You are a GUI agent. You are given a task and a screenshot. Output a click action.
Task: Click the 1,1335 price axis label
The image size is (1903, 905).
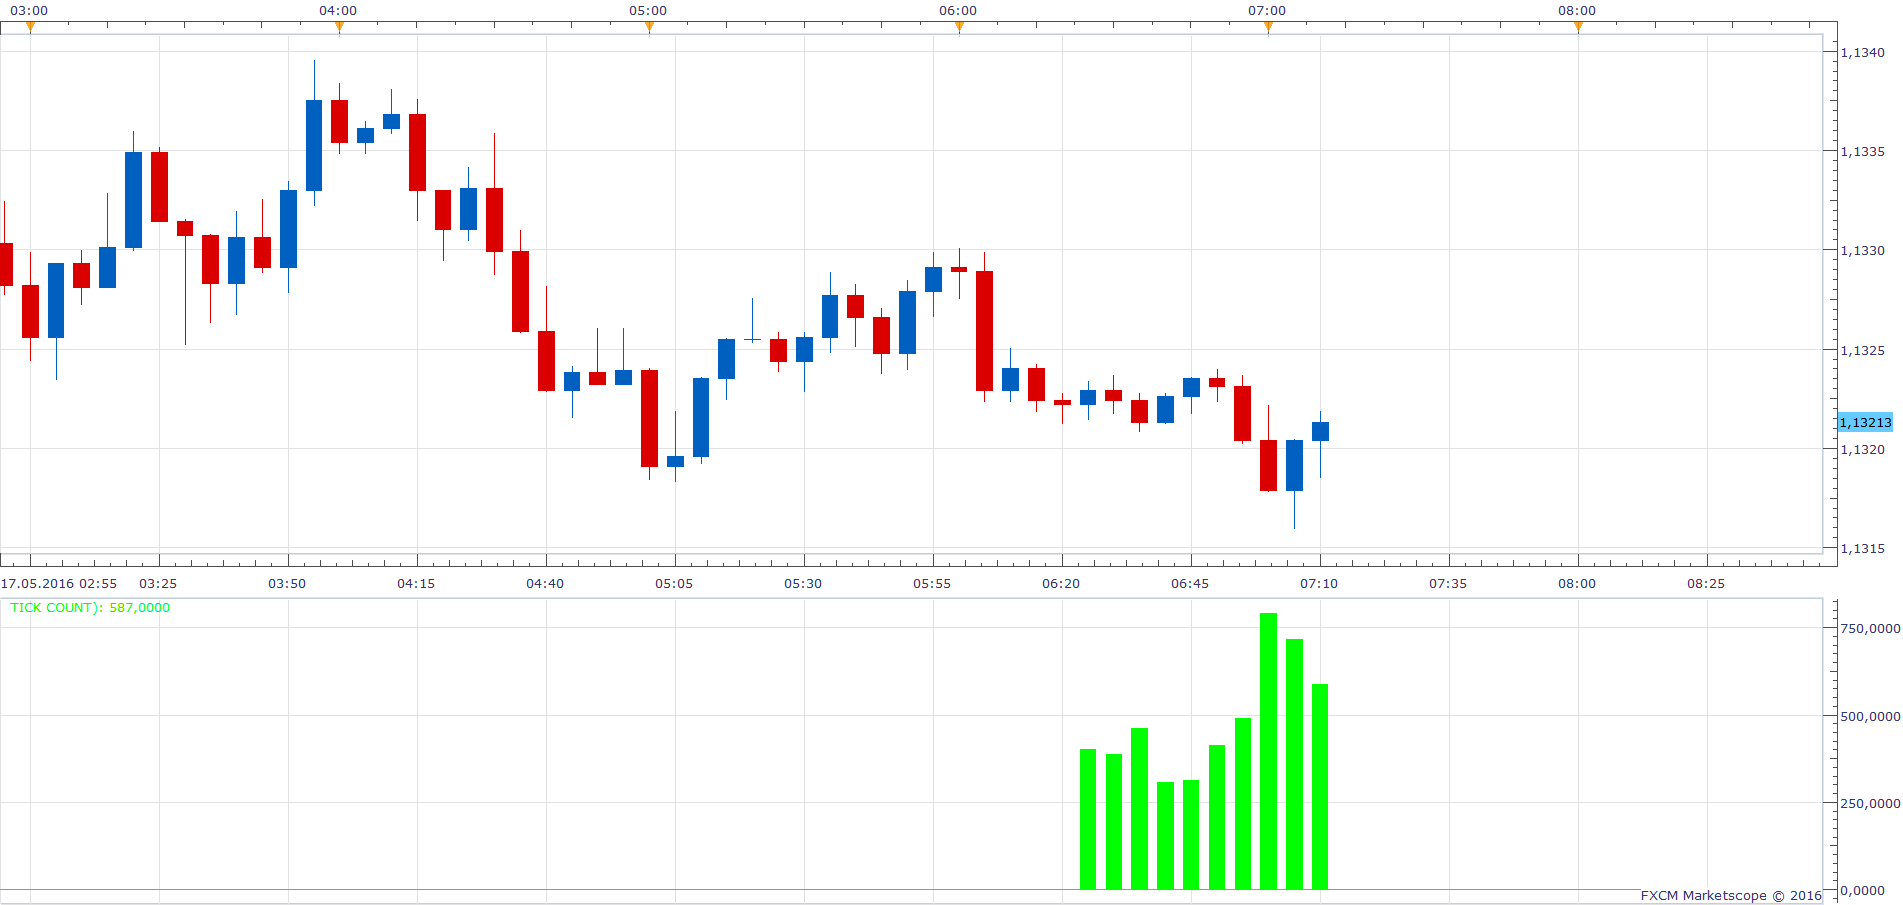click(x=1863, y=151)
